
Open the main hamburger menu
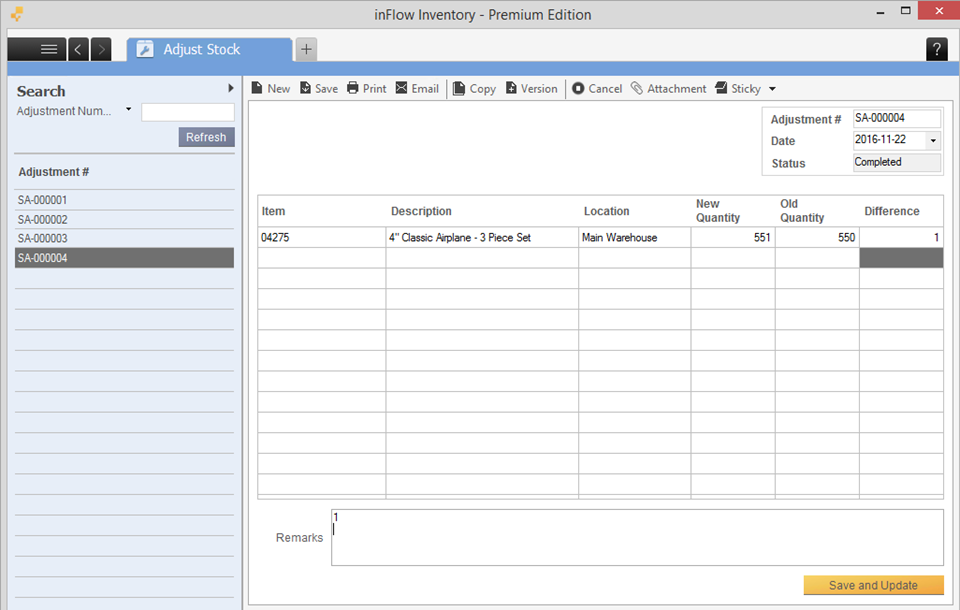[37, 49]
